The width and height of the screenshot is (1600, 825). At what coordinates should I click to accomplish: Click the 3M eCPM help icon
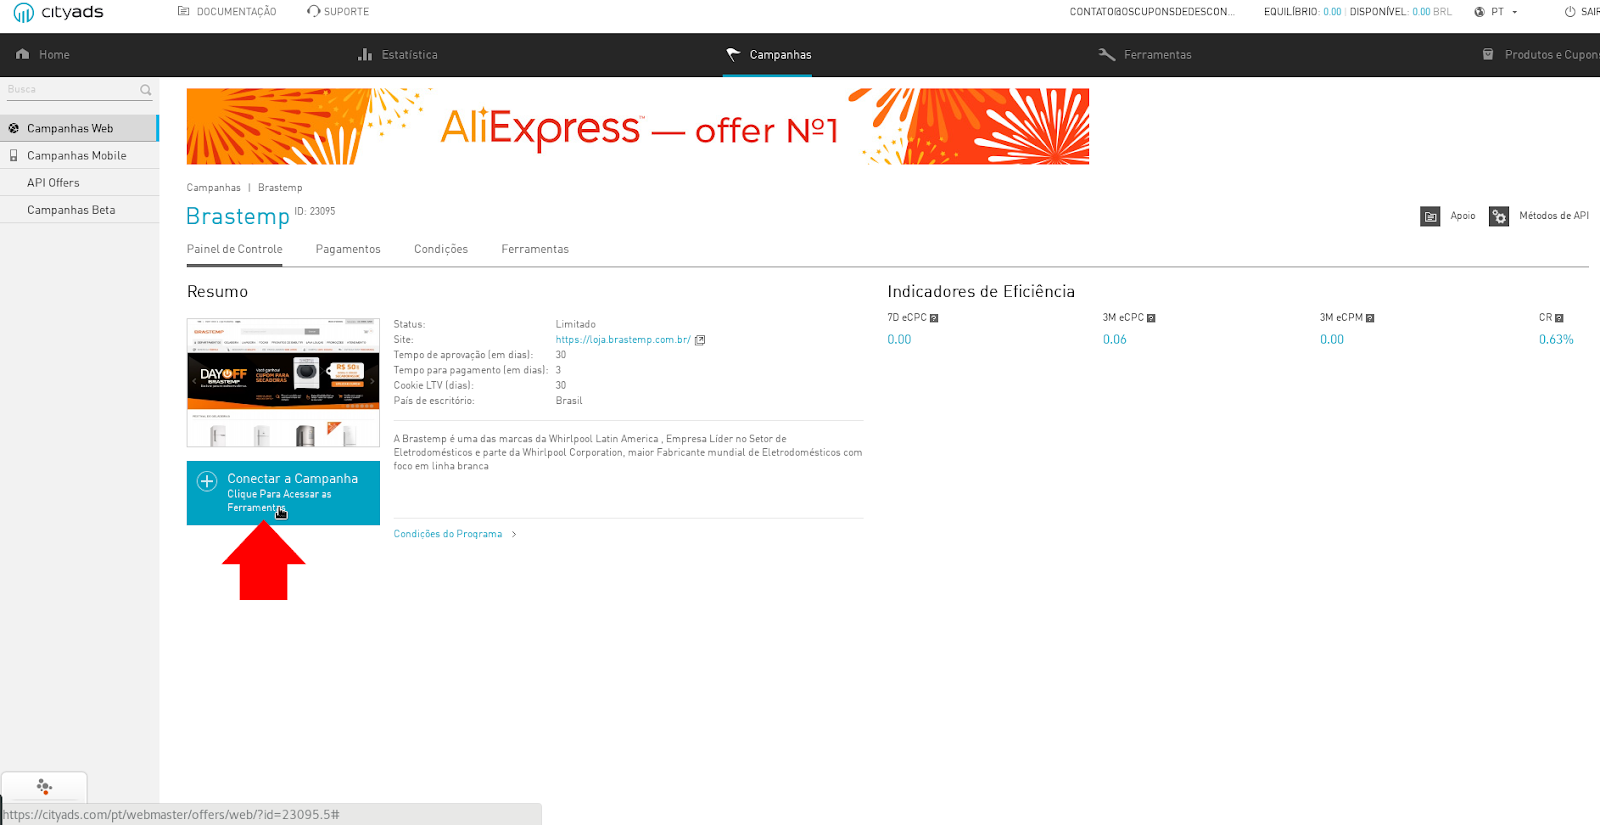click(x=1370, y=318)
